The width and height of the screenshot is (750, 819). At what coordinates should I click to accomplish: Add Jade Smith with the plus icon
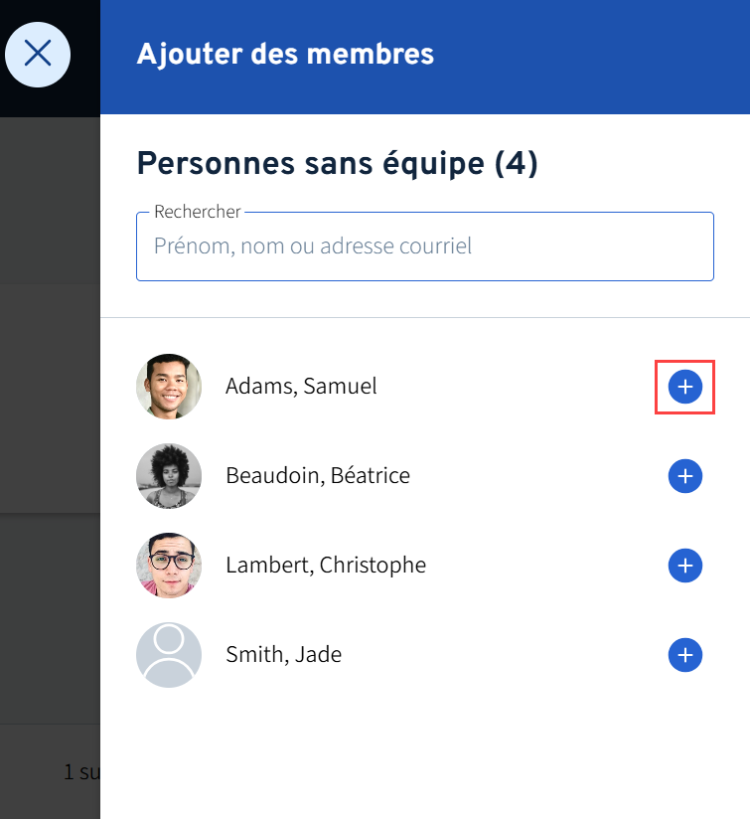click(x=685, y=654)
